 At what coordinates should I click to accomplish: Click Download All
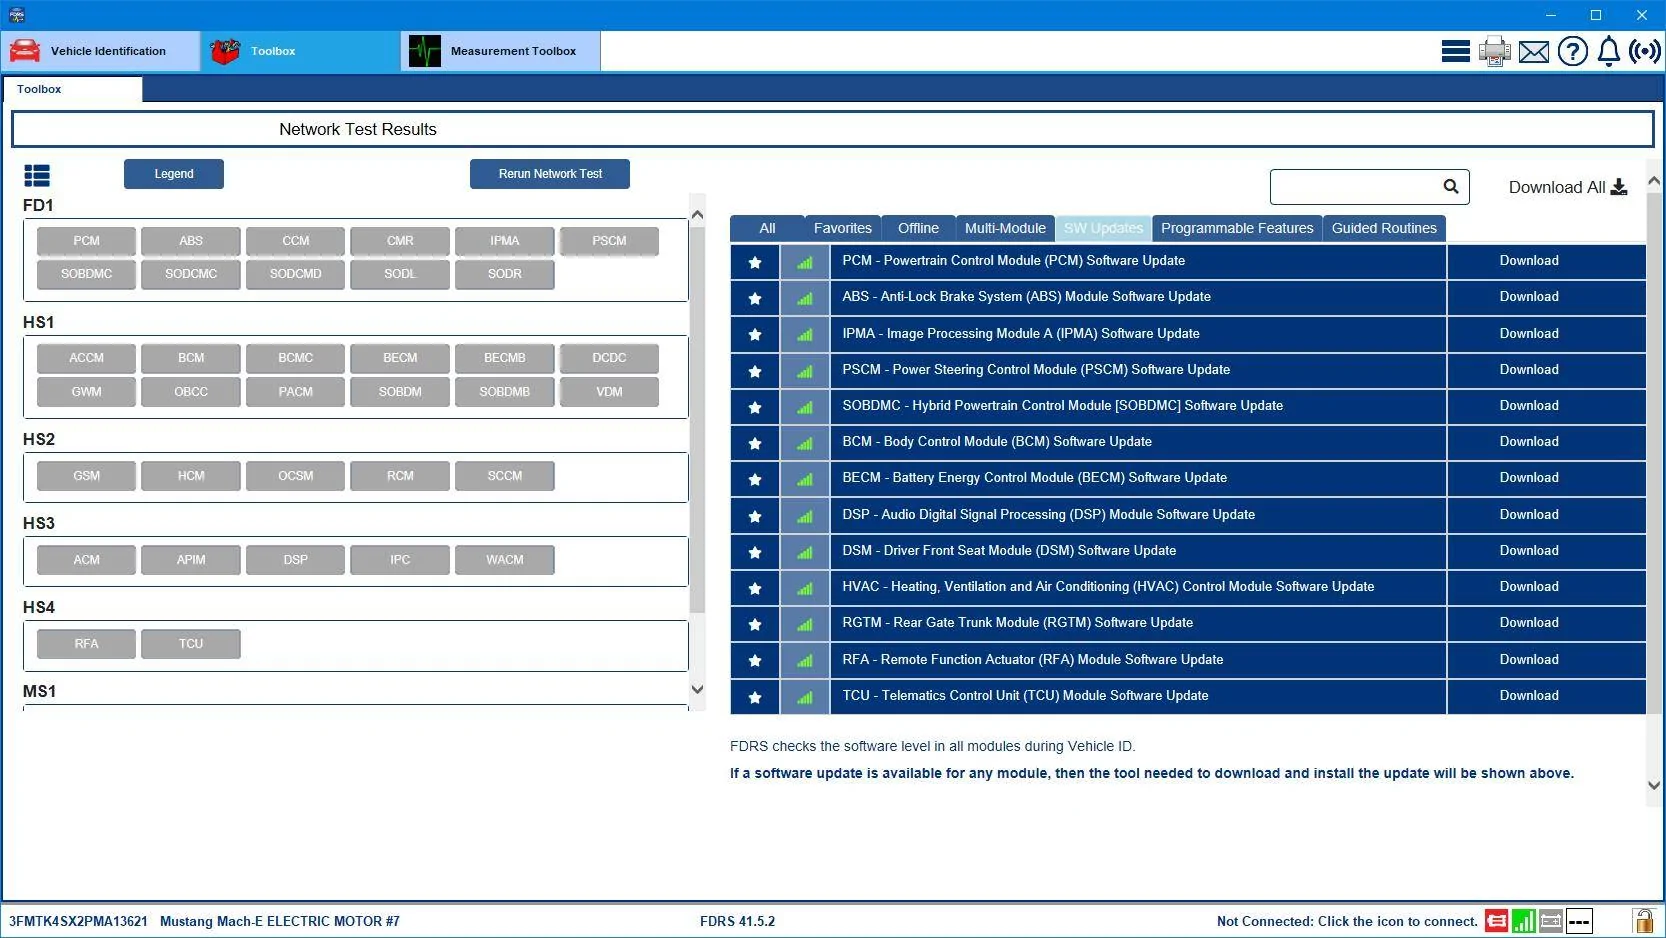pyautogui.click(x=1568, y=187)
